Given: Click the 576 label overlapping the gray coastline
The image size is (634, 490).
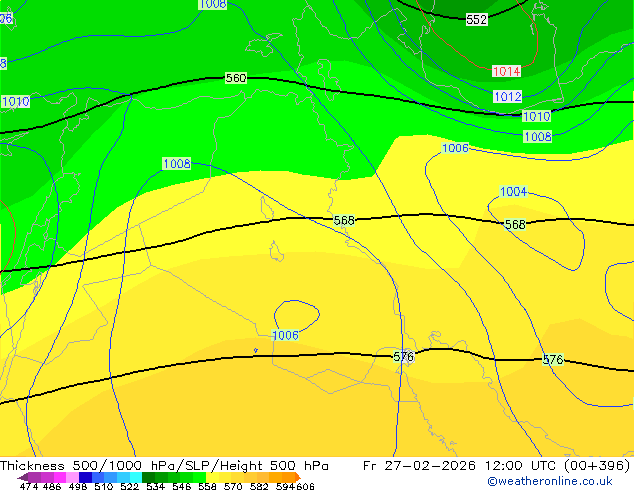Looking at the screenshot, I should point(404,357).
